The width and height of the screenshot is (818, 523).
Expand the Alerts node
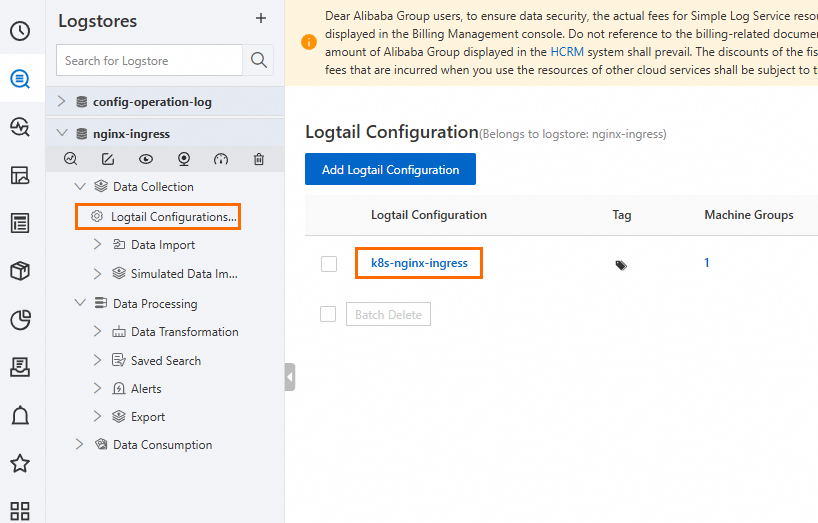point(98,388)
